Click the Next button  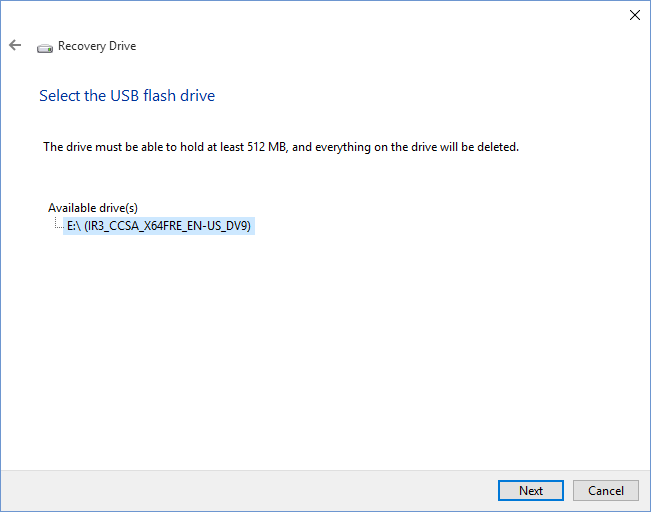[530, 490]
